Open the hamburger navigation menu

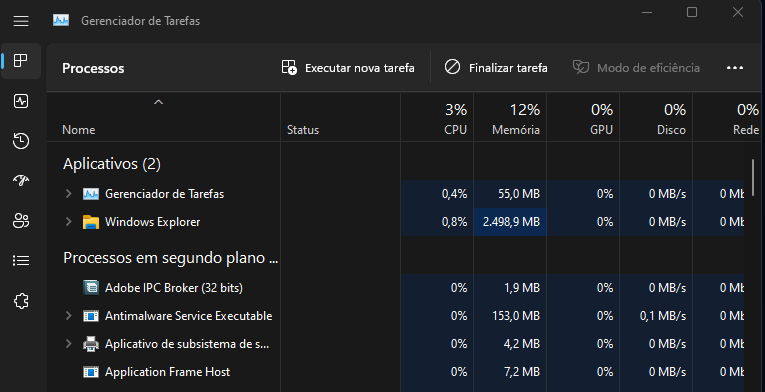(x=21, y=21)
